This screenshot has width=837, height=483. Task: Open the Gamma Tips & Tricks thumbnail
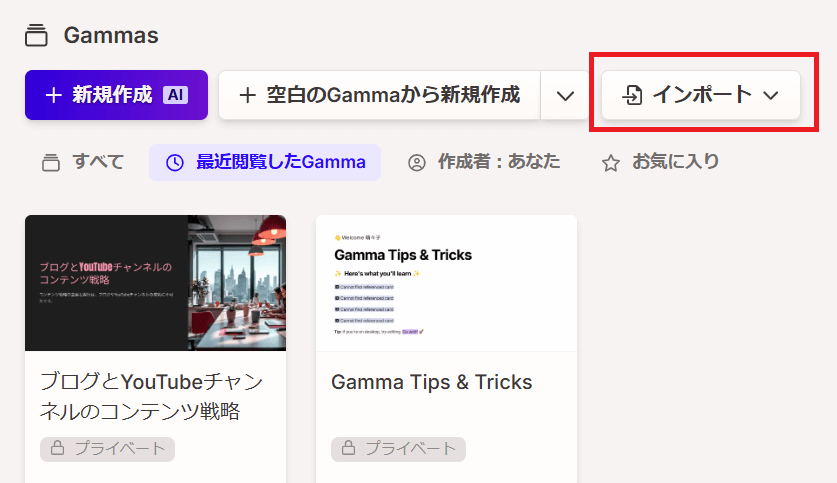(446, 283)
